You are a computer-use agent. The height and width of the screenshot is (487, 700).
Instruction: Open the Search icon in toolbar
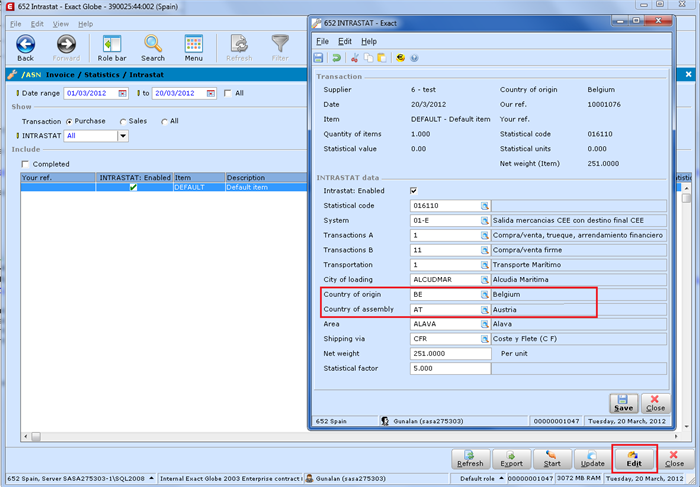tap(153, 44)
